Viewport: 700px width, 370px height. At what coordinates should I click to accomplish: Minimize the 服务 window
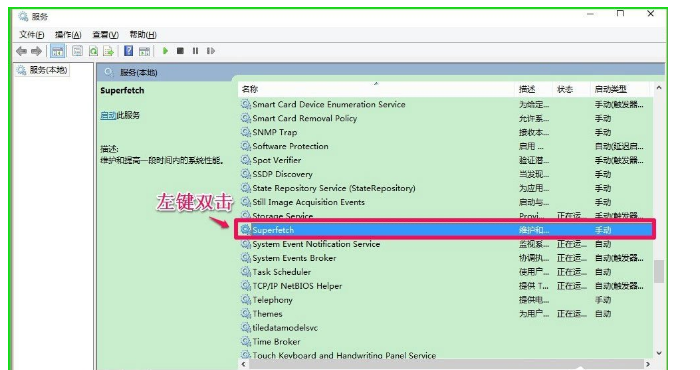590,14
